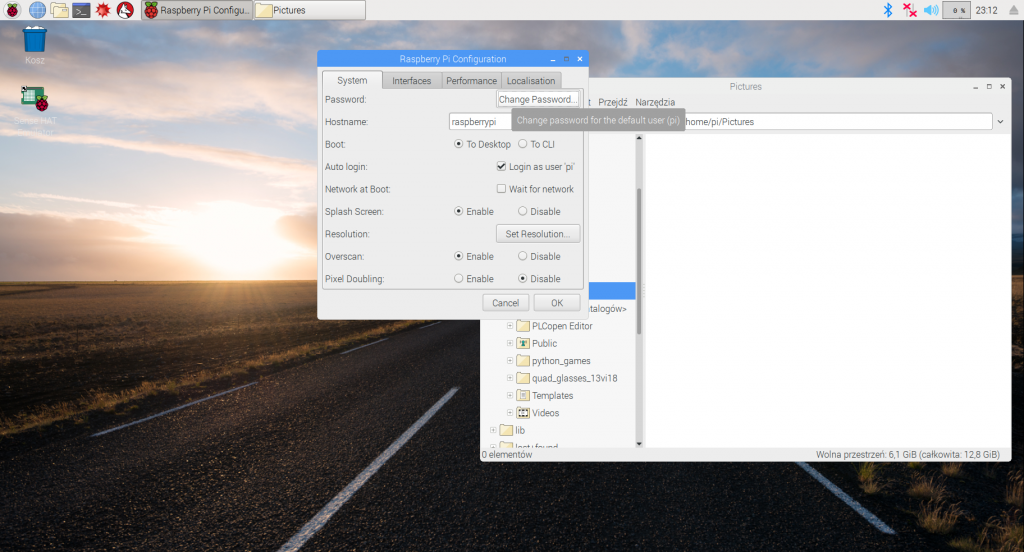The width and height of the screenshot is (1024, 552).
Task: Expand the python_games folder tree node
Action: click(509, 361)
